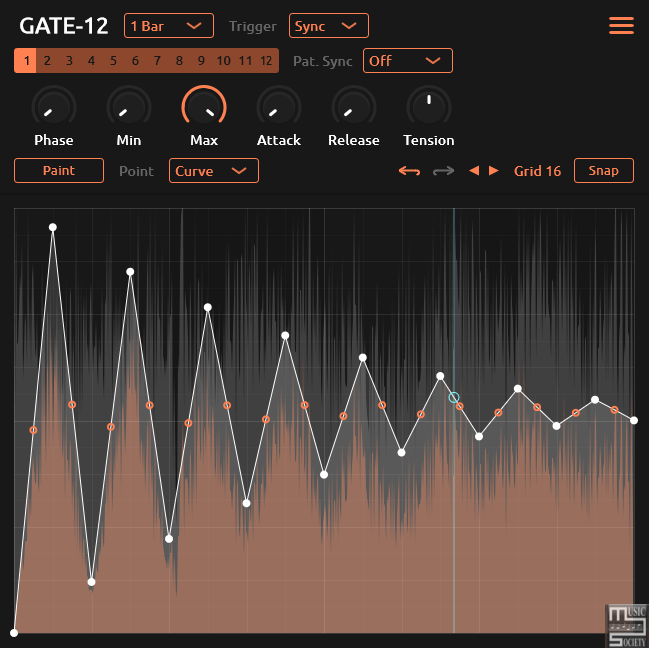Image resolution: width=649 pixels, height=648 pixels.
Task: Select pattern 6 tab
Action: pyautogui.click(x=135, y=61)
